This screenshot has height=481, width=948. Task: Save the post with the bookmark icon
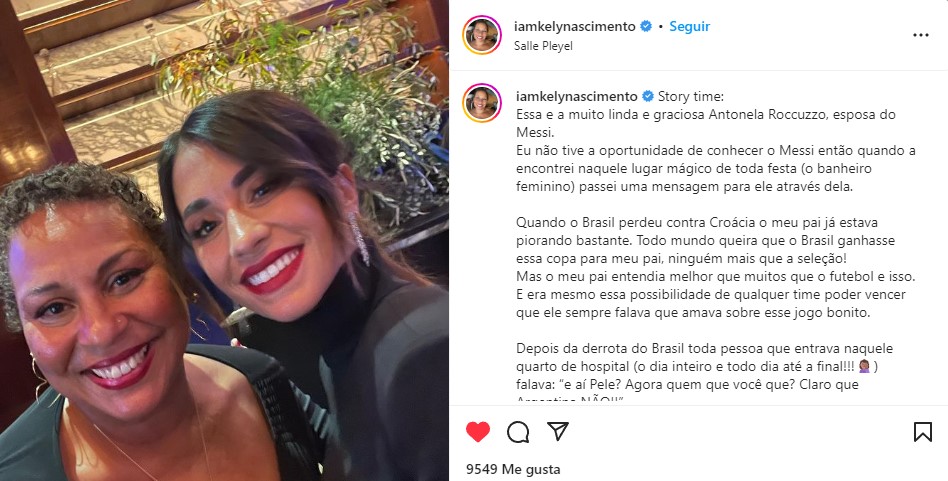(923, 431)
